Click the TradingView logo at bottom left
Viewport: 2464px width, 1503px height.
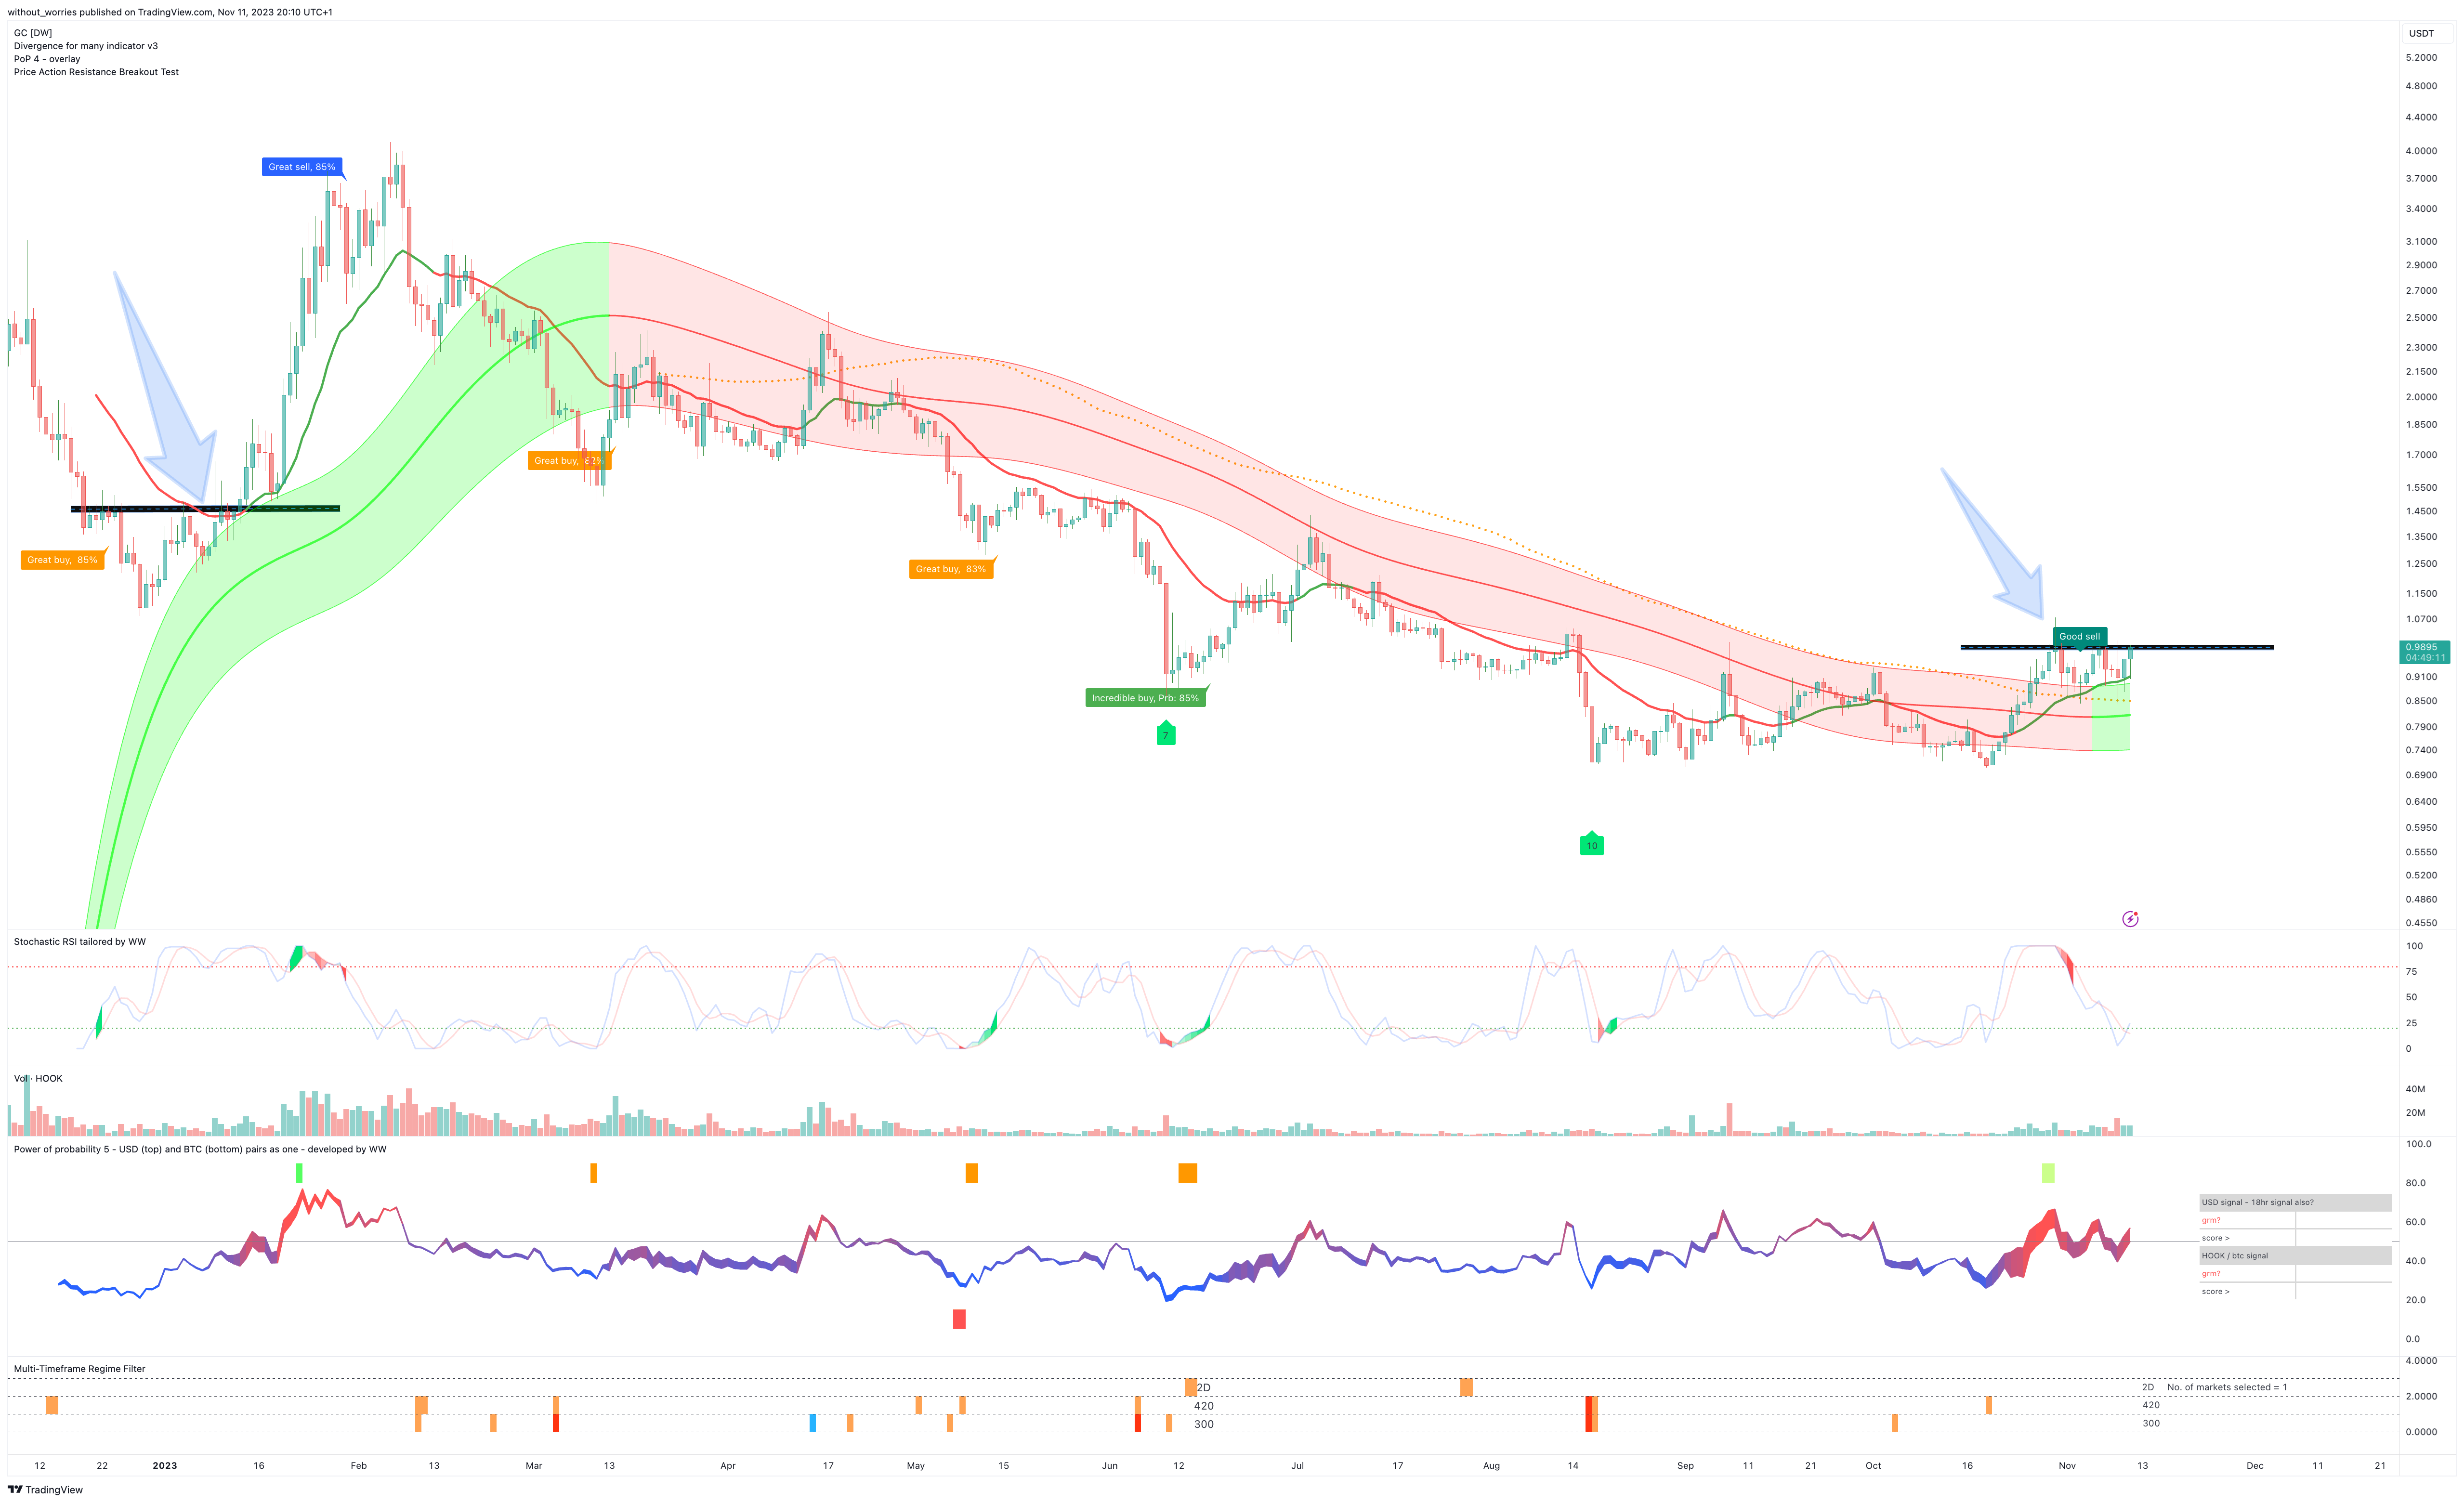[x=45, y=1489]
